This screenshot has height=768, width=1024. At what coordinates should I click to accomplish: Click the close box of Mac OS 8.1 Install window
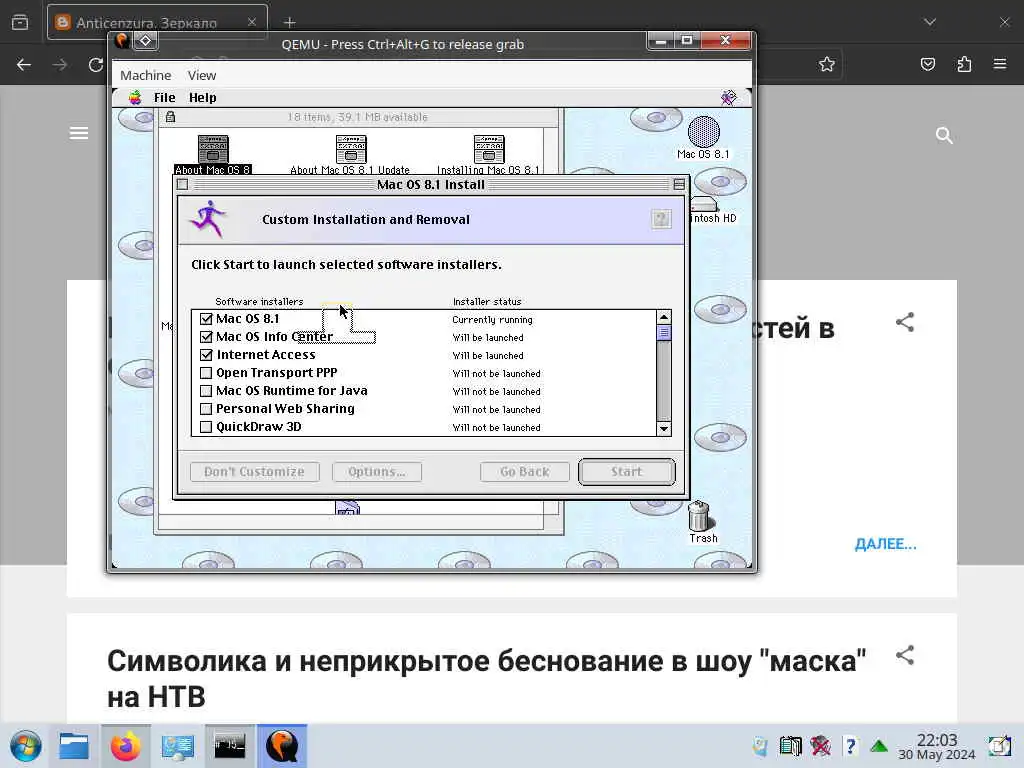click(x=183, y=185)
